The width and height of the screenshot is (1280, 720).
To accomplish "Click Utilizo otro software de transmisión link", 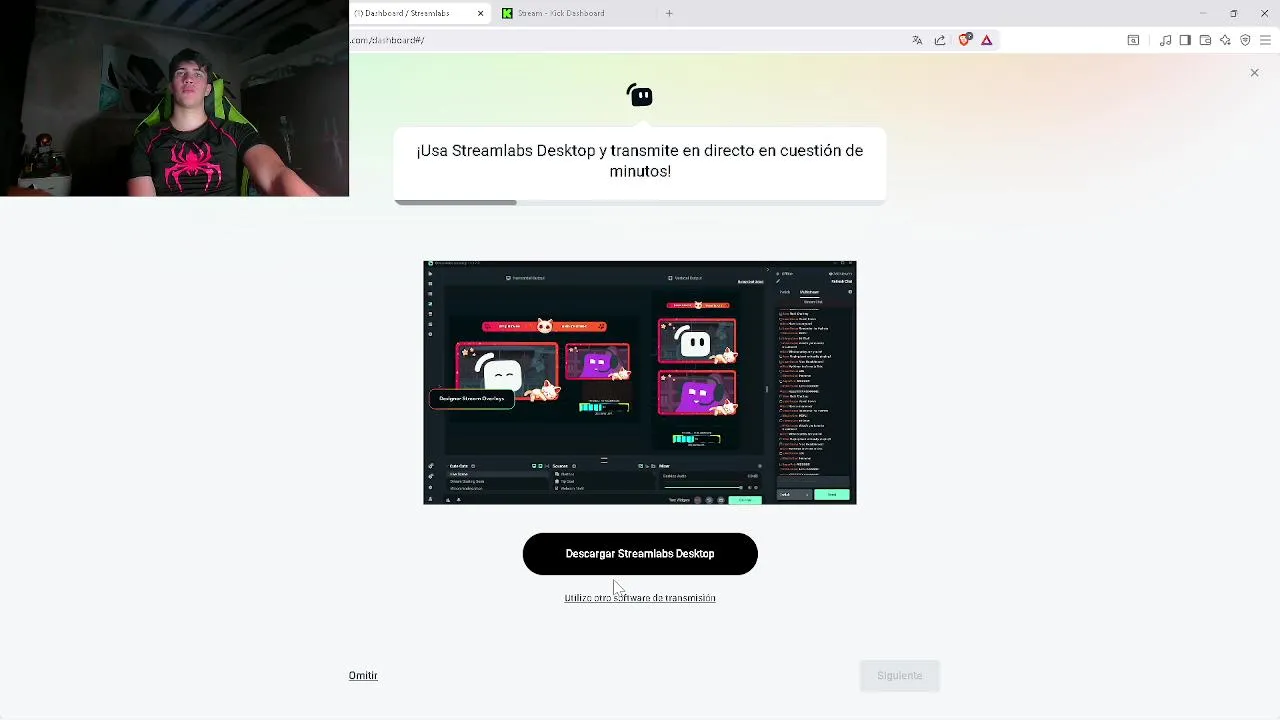I will point(640,598).
